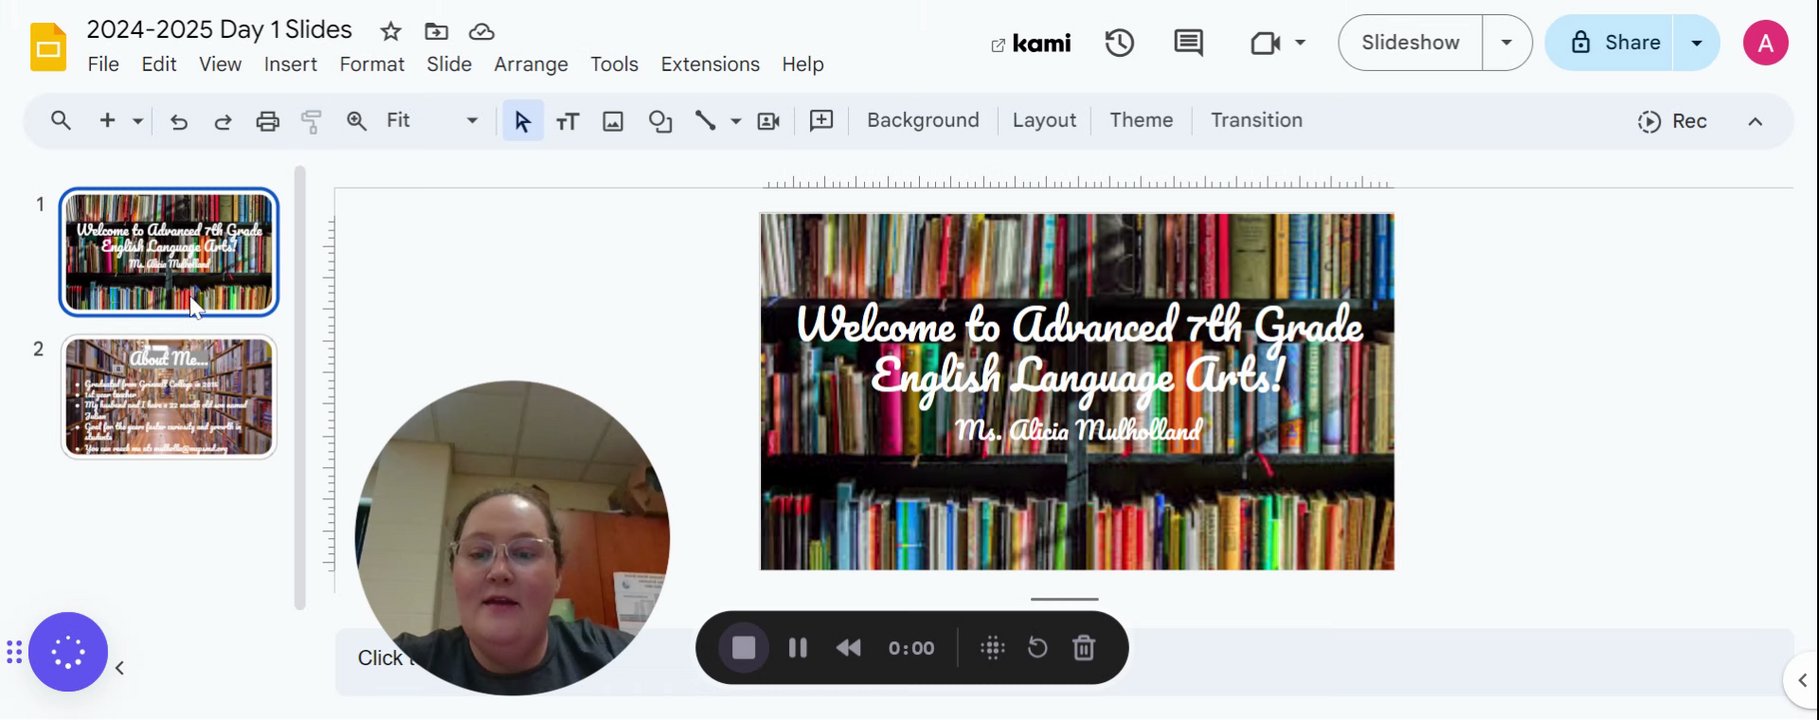Open the Insert menu
This screenshot has width=1819, height=720.
coord(290,64)
